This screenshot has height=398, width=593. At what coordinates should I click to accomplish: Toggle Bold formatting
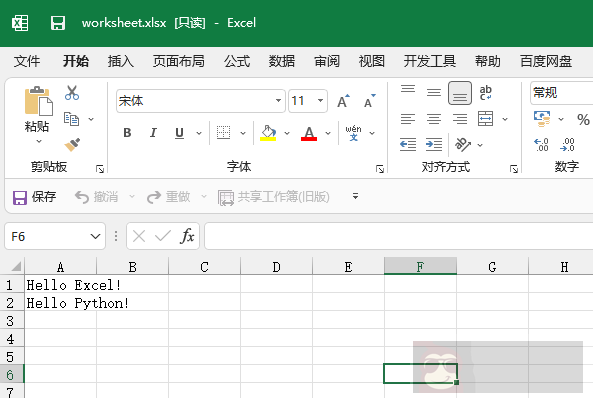(x=127, y=133)
